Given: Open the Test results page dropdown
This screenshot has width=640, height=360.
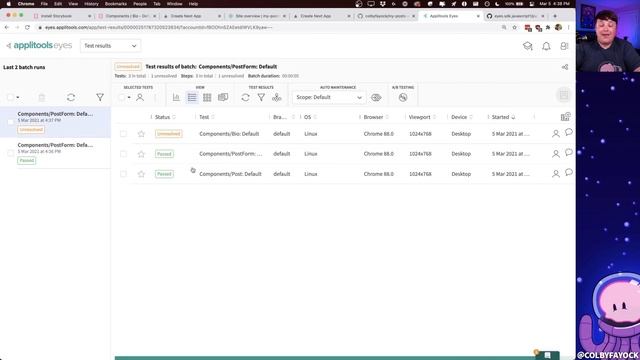Looking at the screenshot, I should [110, 46].
